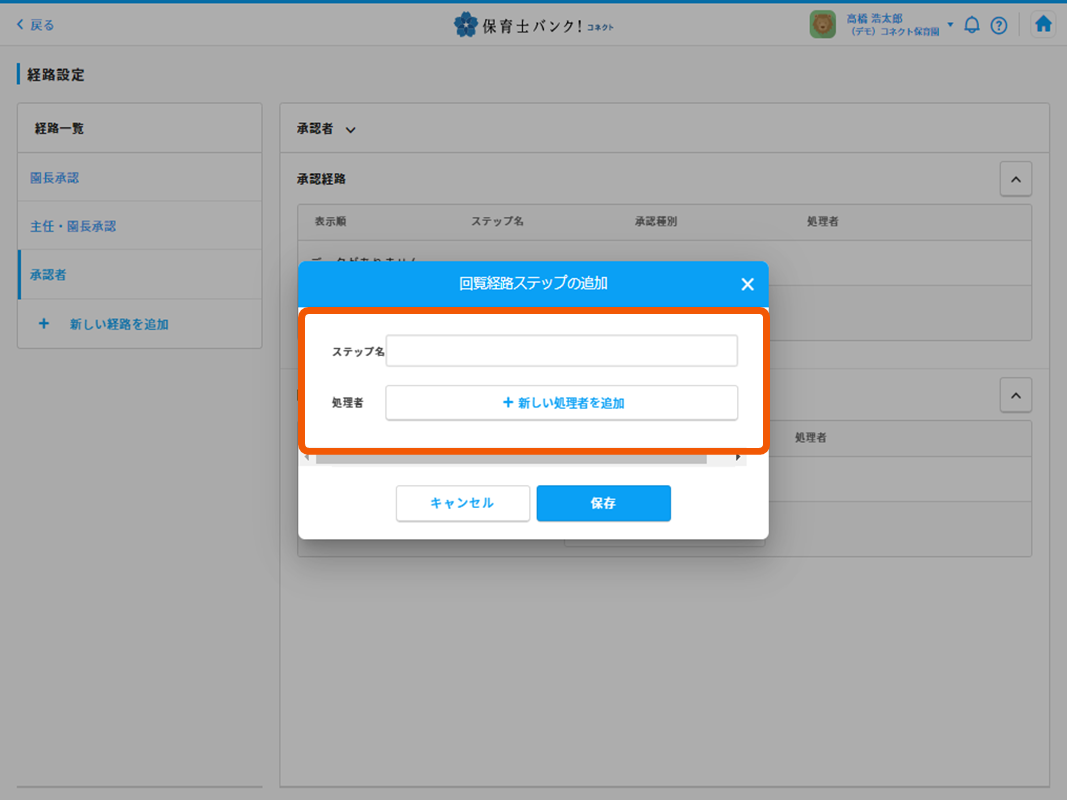Select 園長承認 in the route list
1067x800 pixels.
click(x=55, y=178)
